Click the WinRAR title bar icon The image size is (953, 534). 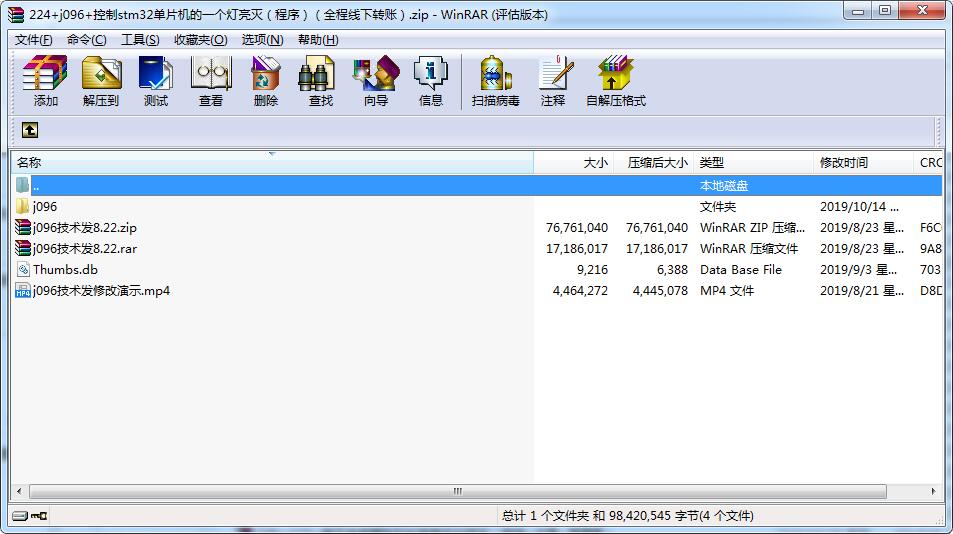pyautogui.click(x=16, y=15)
